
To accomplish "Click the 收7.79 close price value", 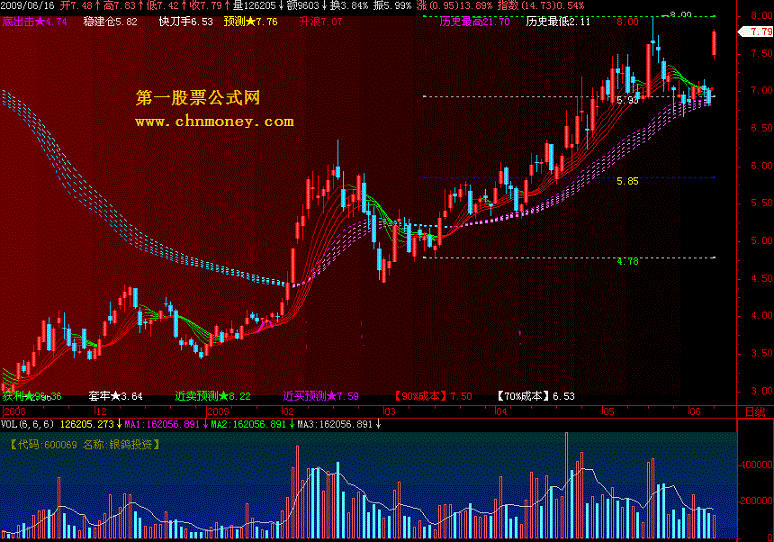I will point(210,5).
